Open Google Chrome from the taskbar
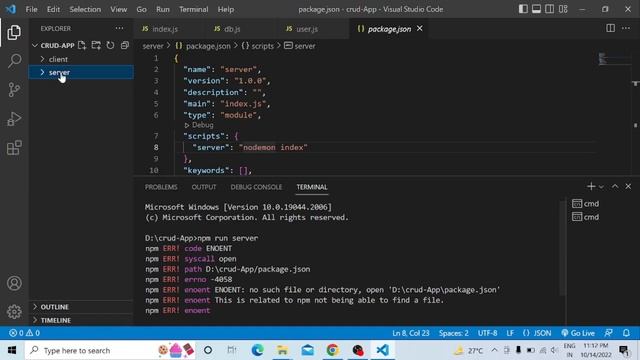 (333, 350)
